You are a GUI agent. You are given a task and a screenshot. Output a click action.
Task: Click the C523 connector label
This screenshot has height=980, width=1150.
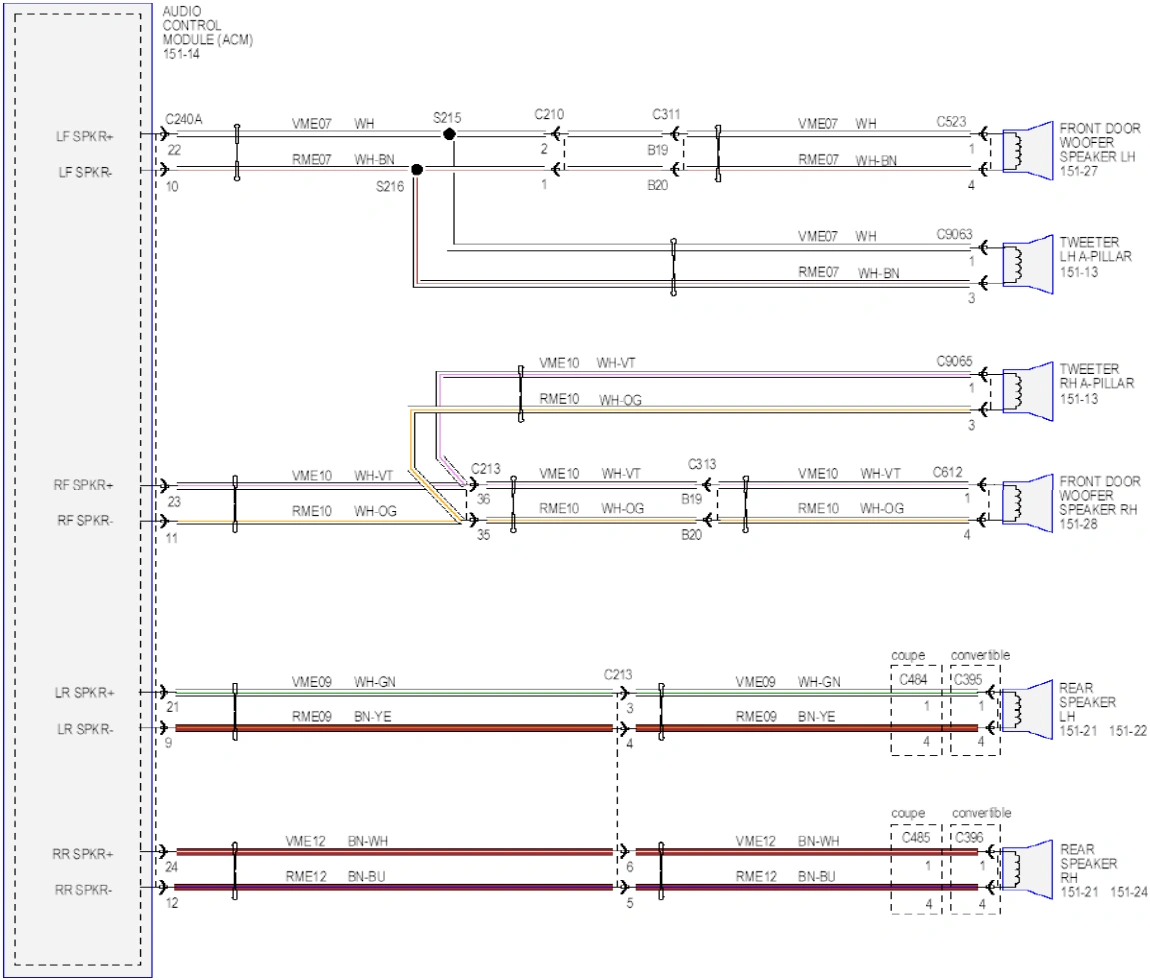pos(951,122)
